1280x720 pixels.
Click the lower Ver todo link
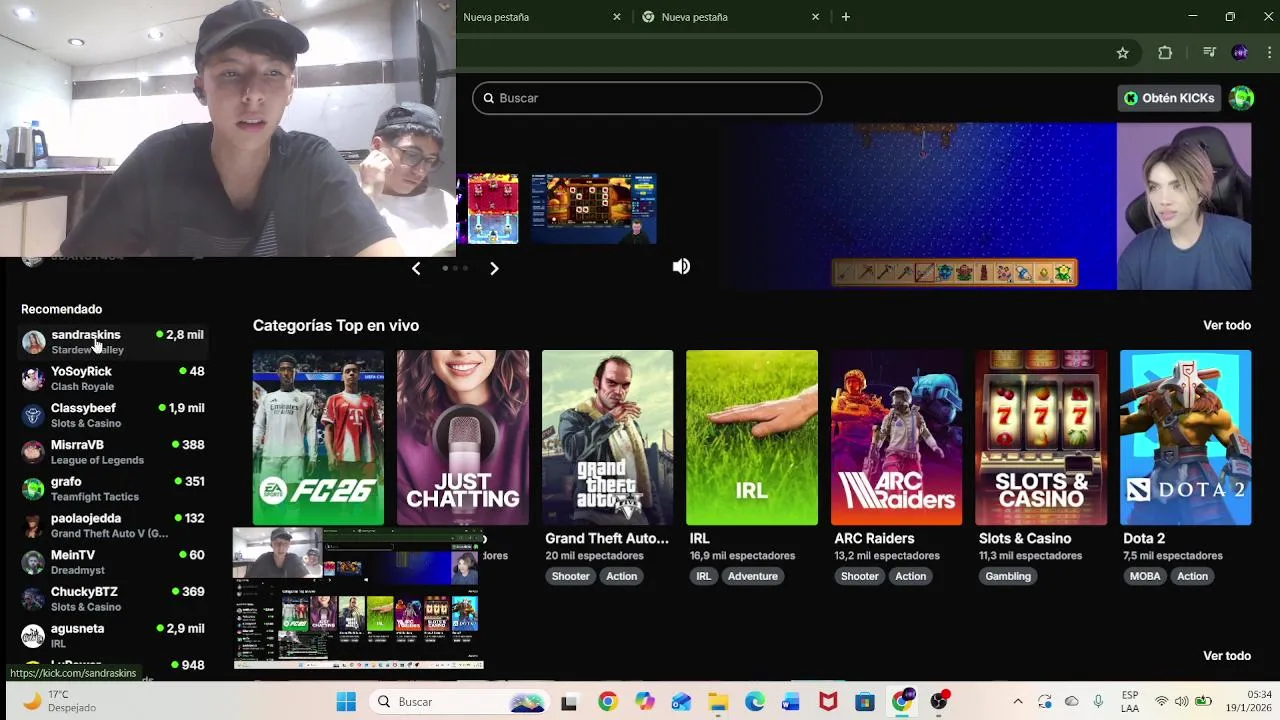point(1227,656)
